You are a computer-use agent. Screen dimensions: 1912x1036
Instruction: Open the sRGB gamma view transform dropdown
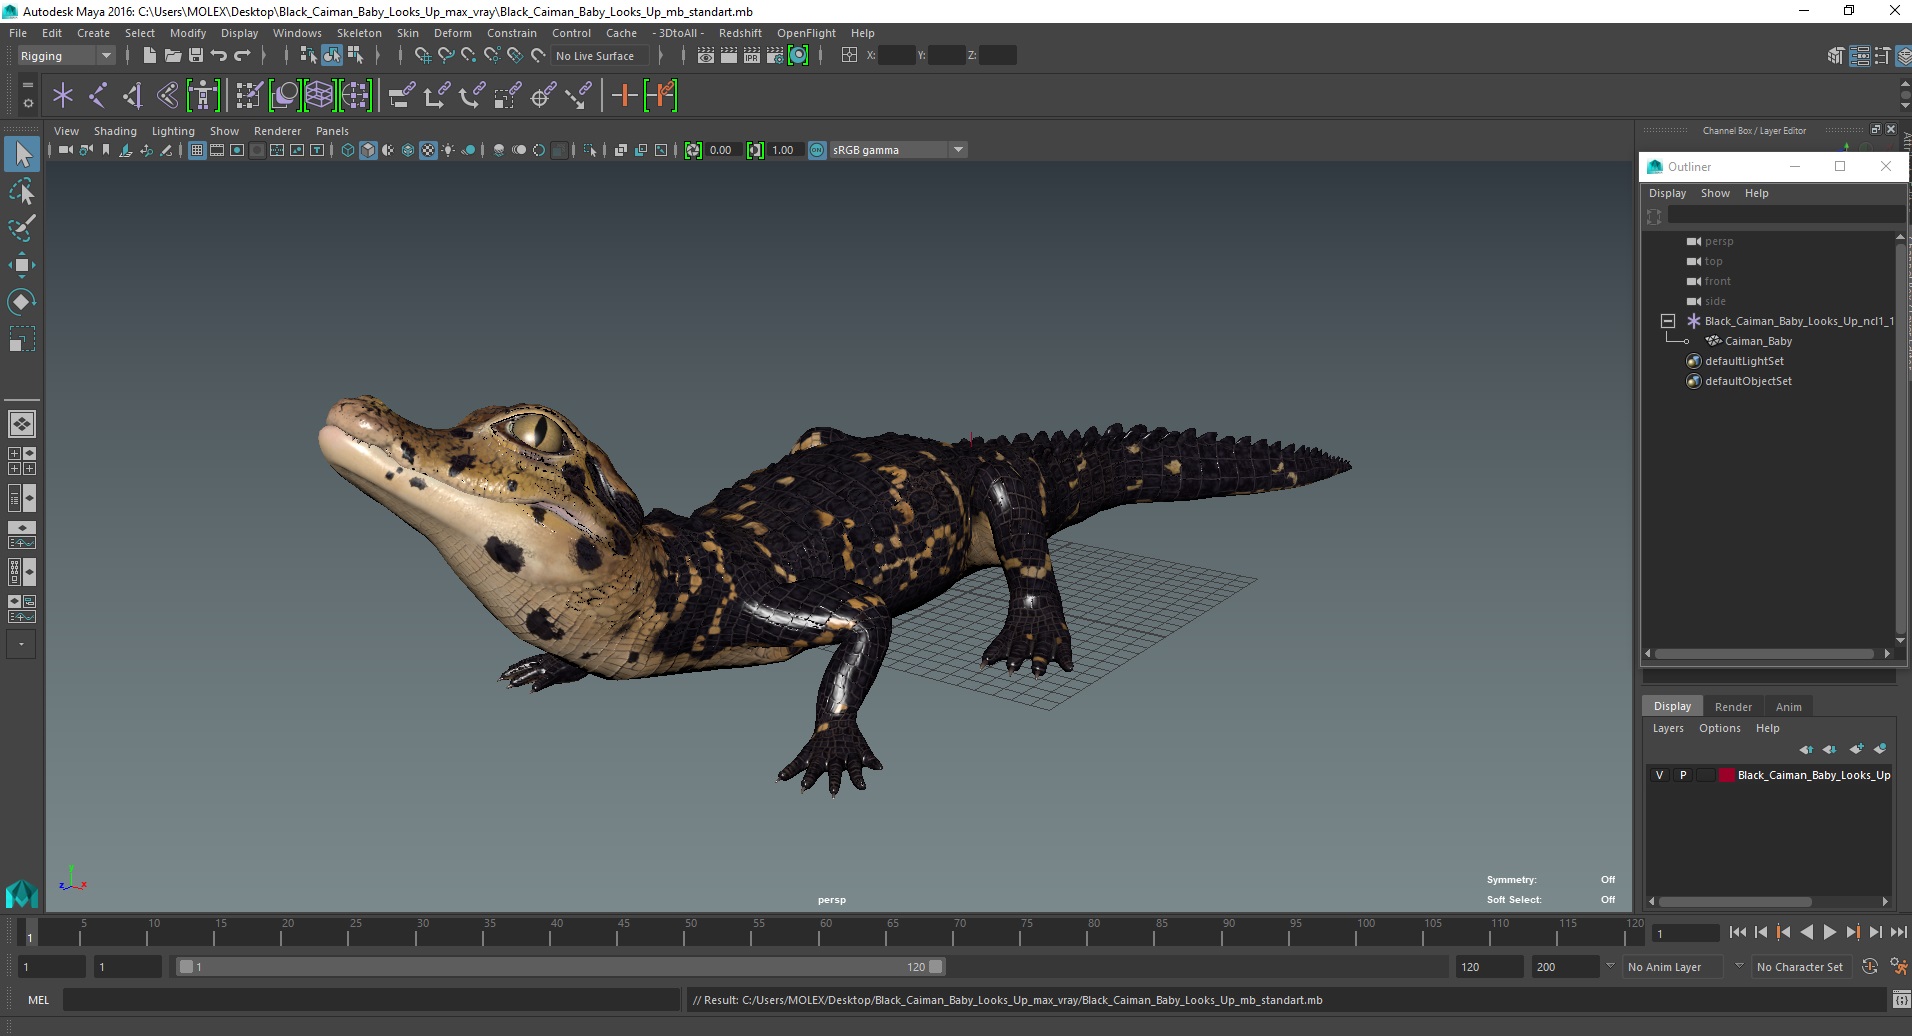point(897,150)
